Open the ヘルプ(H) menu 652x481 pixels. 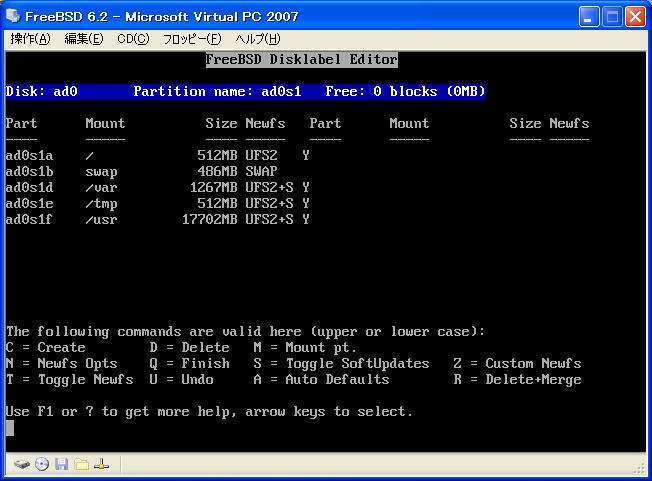257,39
